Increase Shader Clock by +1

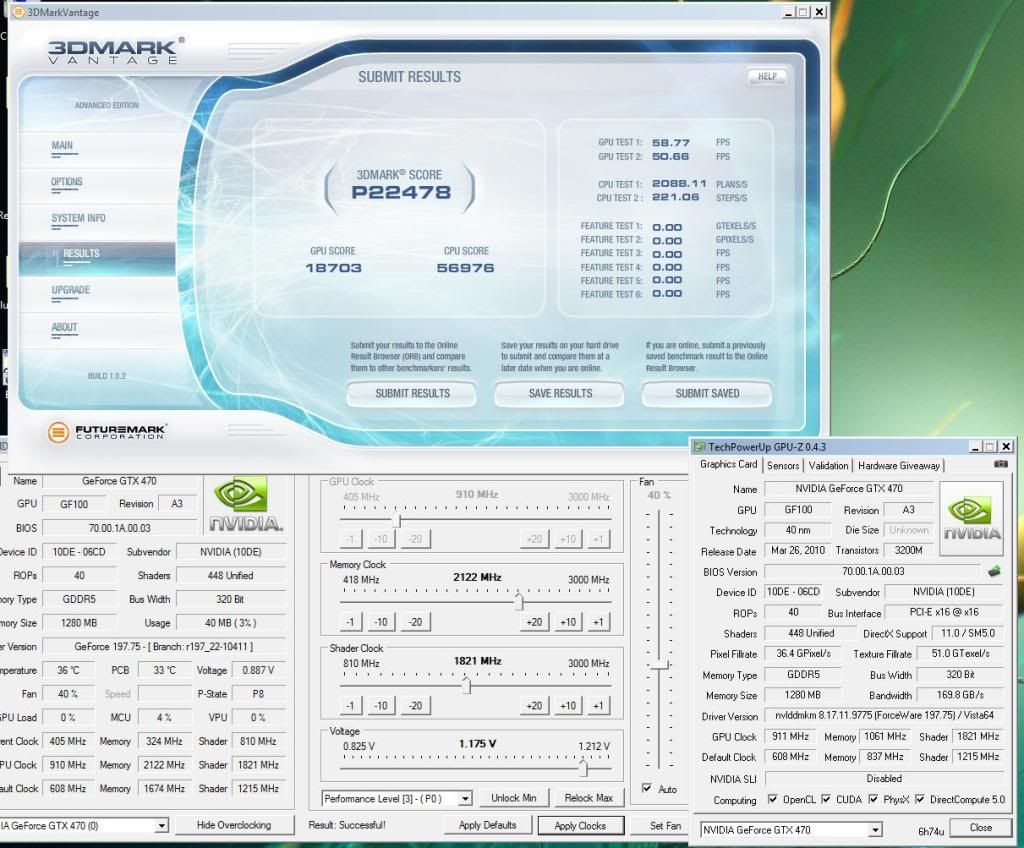pyautogui.click(x=598, y=706)
